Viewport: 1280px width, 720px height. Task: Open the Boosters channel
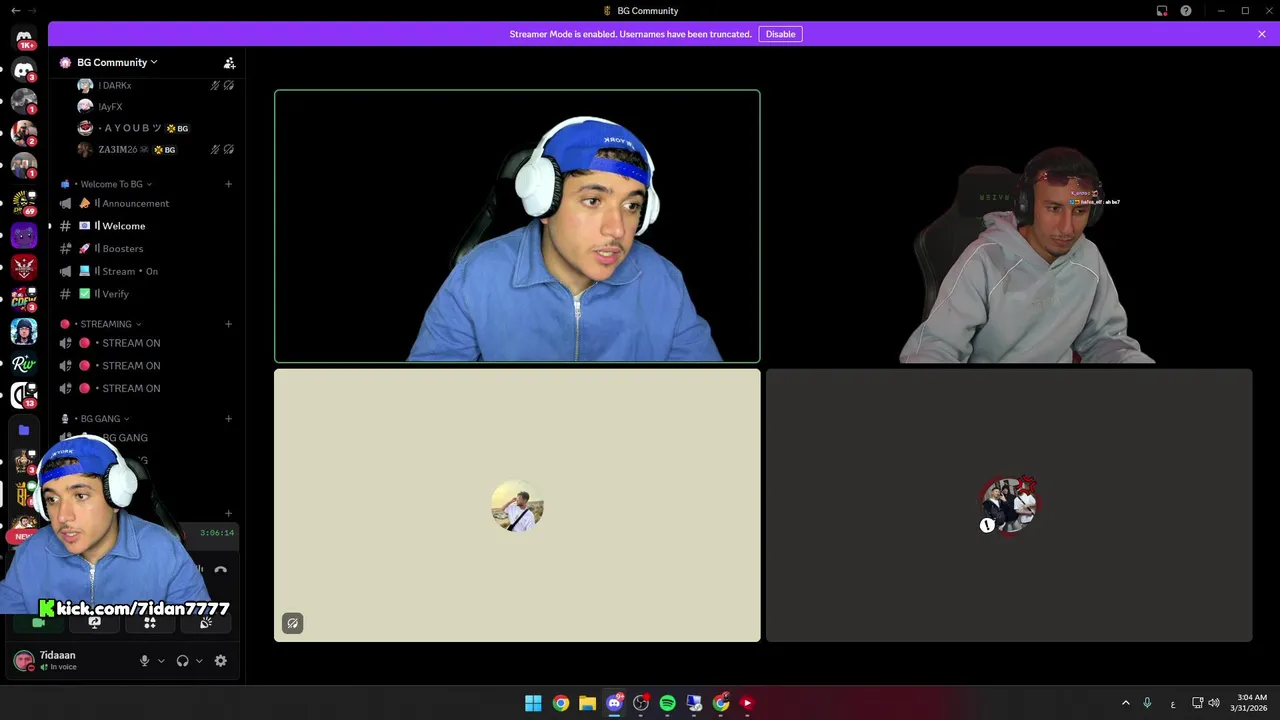pos(146,248)
